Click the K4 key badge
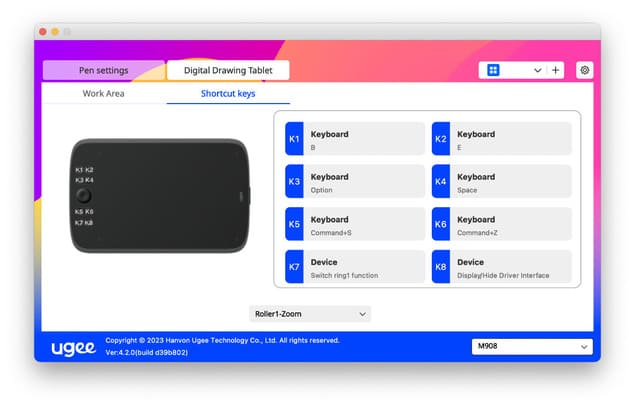Viewport: 635px width, 407px height. coord(441,181)
